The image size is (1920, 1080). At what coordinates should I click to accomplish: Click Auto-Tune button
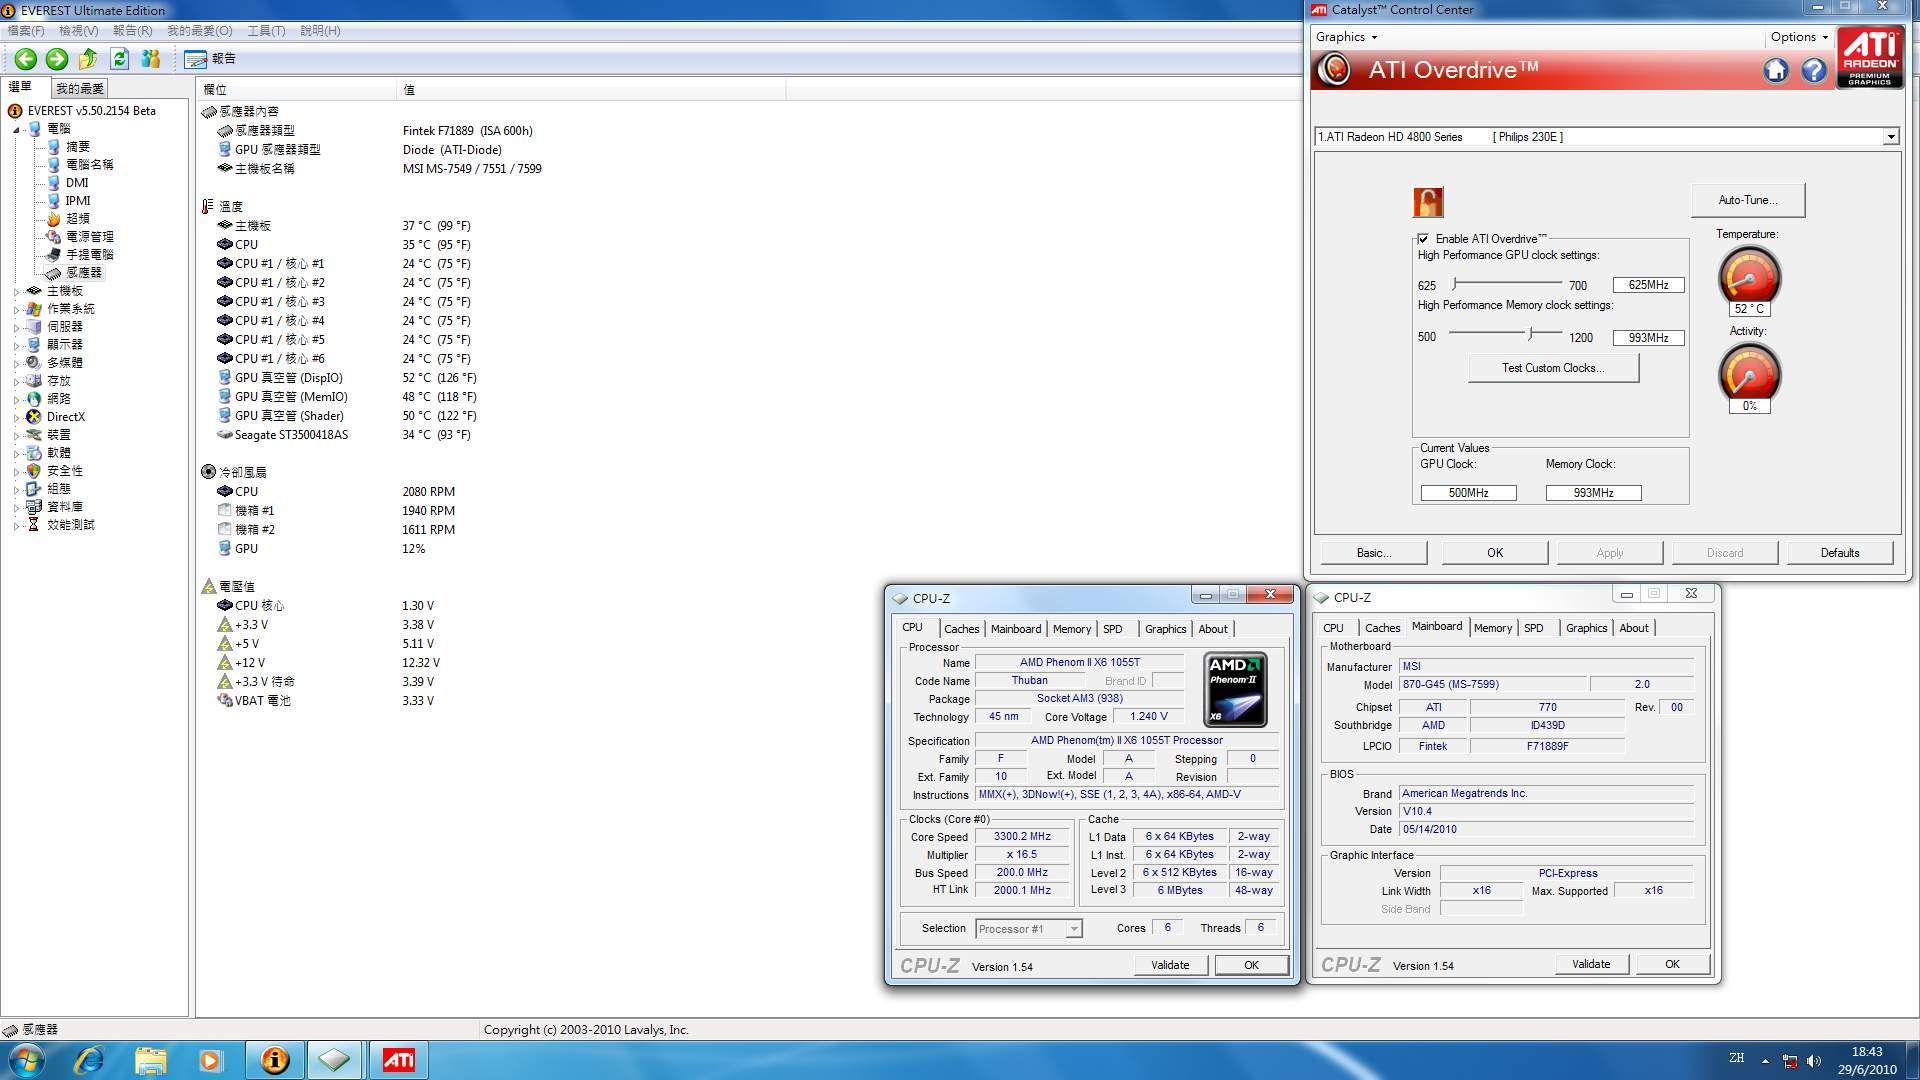(x=1748, y=200)
